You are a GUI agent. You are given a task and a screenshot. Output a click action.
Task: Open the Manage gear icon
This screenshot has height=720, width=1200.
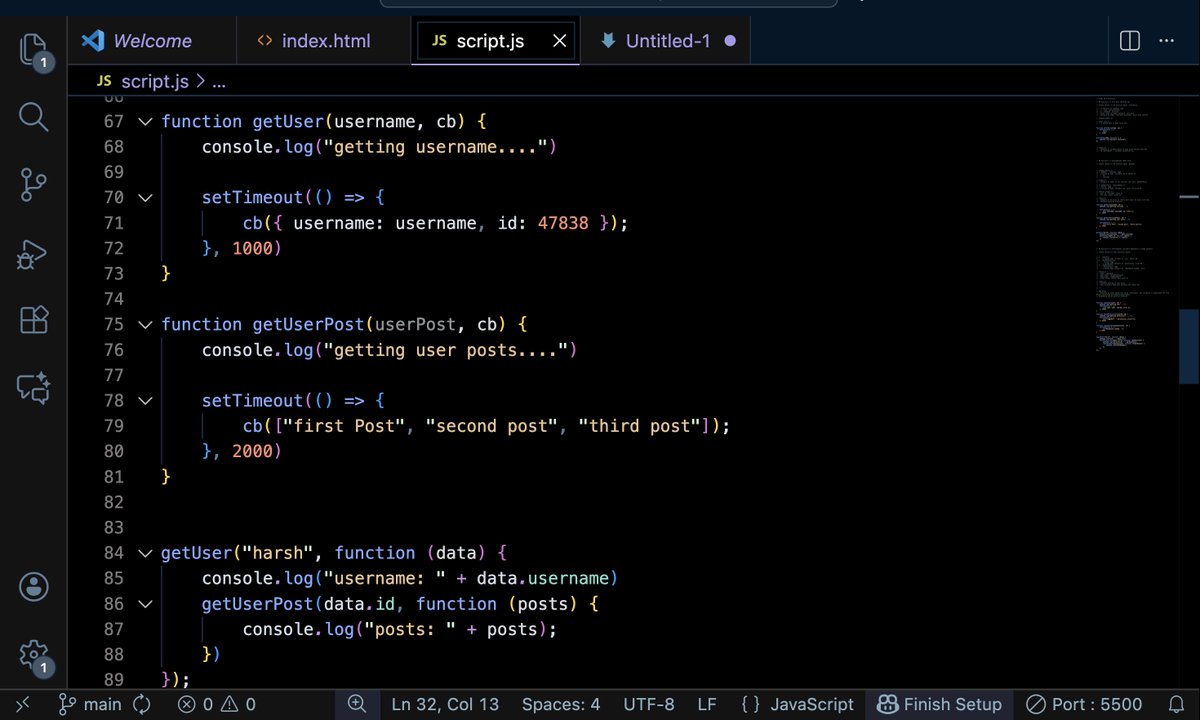pos(33,655)
